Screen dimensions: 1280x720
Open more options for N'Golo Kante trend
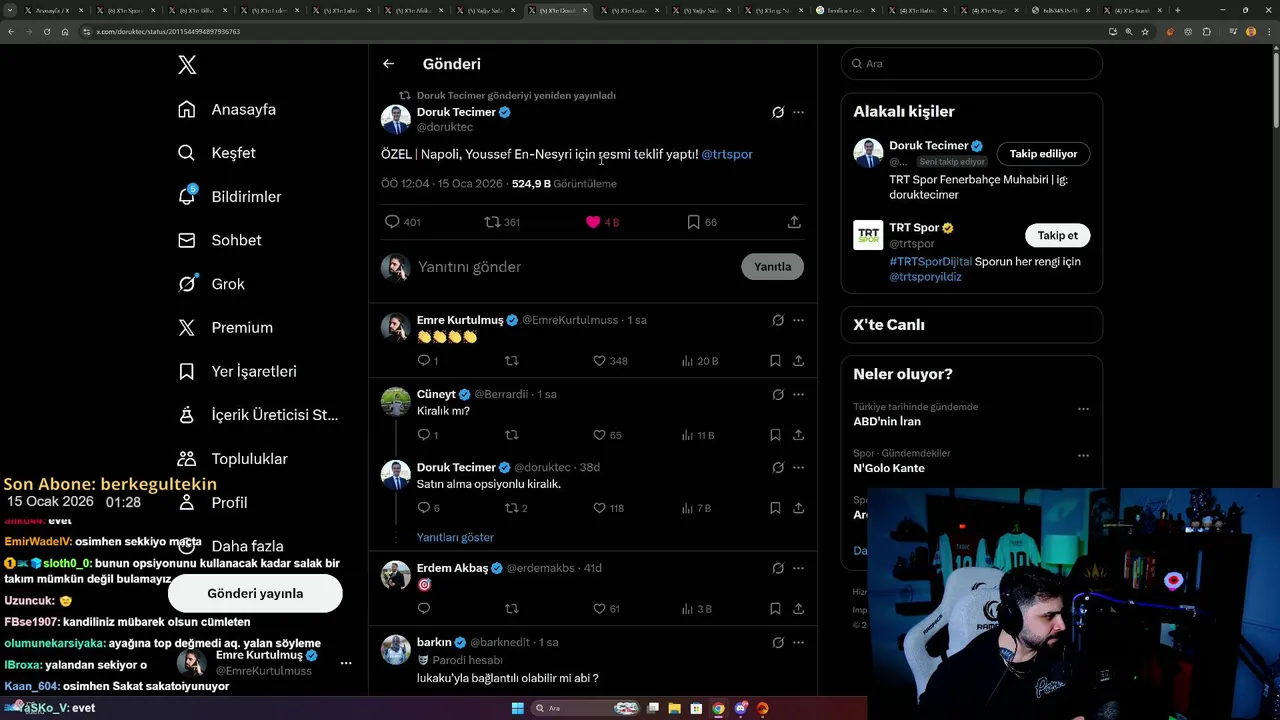[1083, 456]
